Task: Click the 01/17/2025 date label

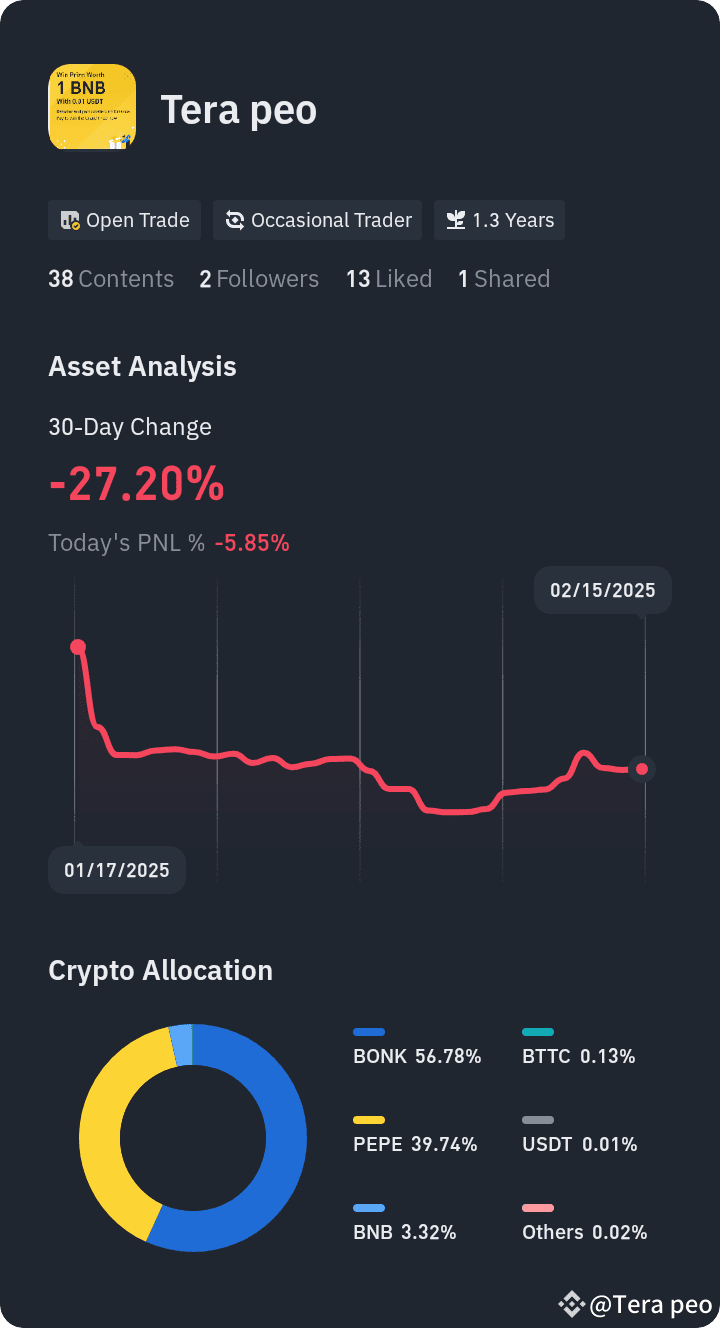Action: [117, 870]
